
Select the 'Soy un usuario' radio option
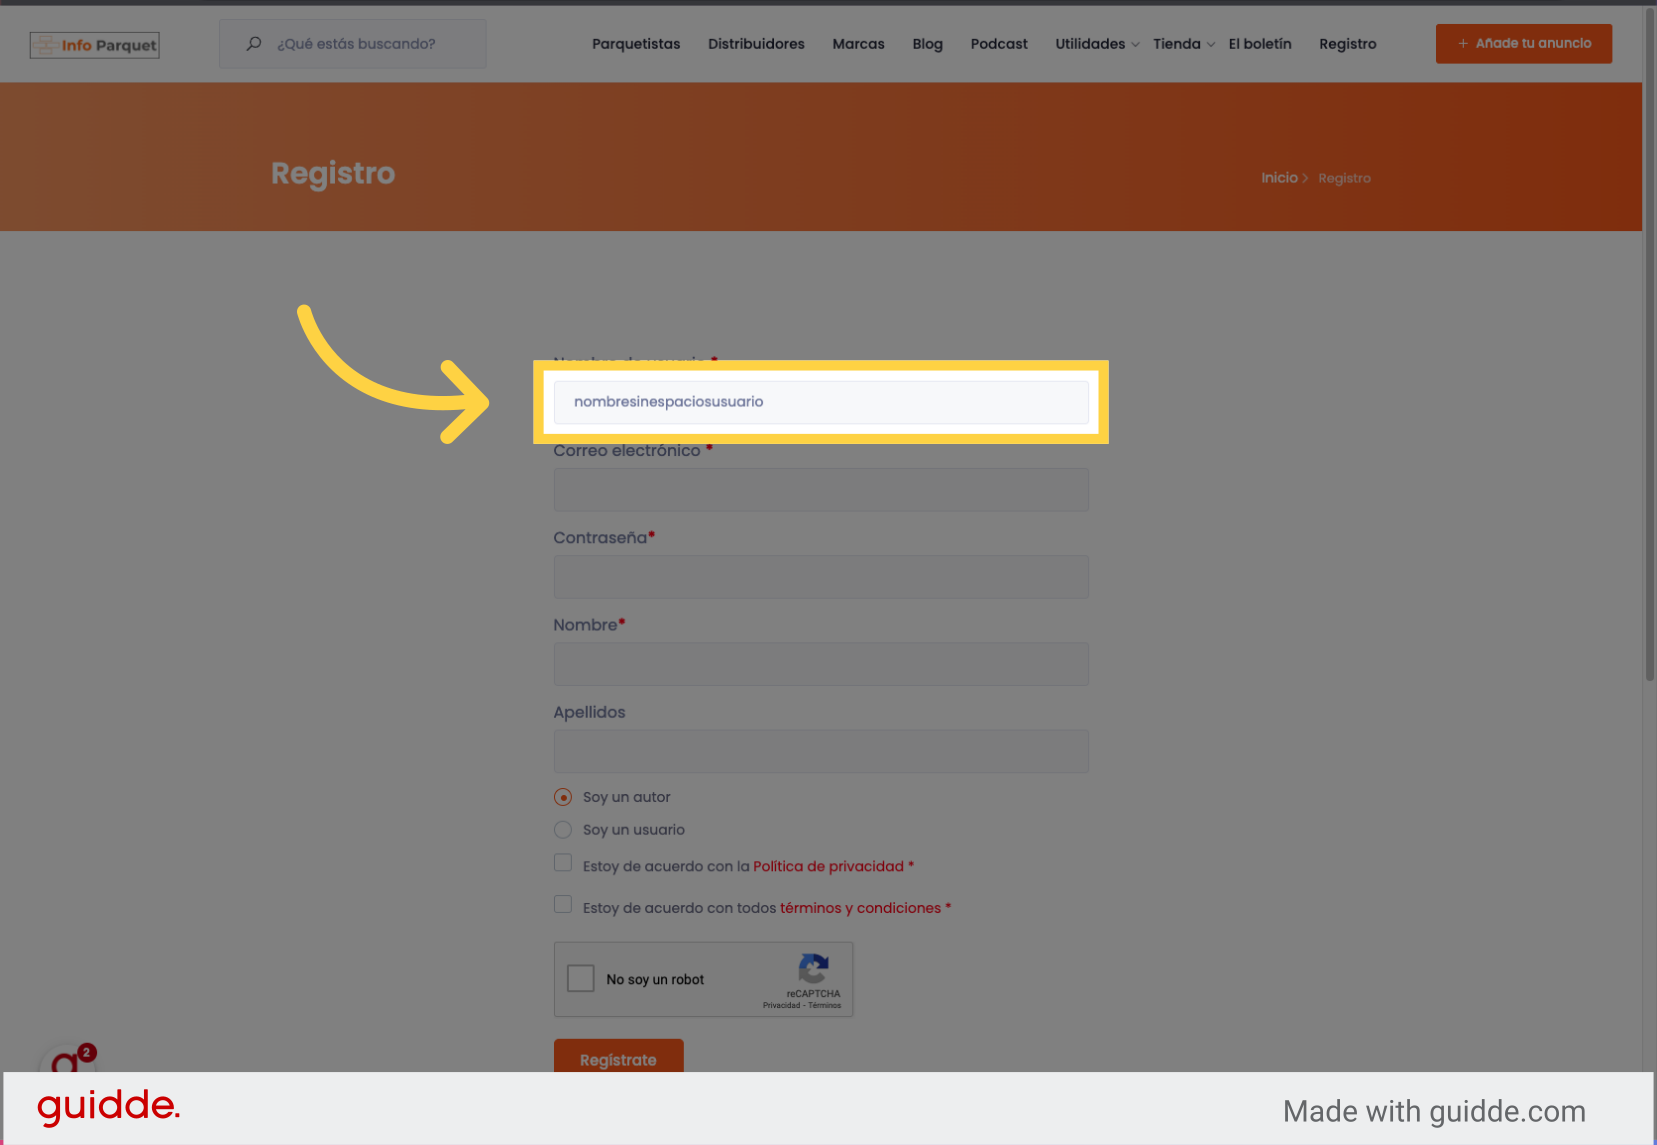563,830
